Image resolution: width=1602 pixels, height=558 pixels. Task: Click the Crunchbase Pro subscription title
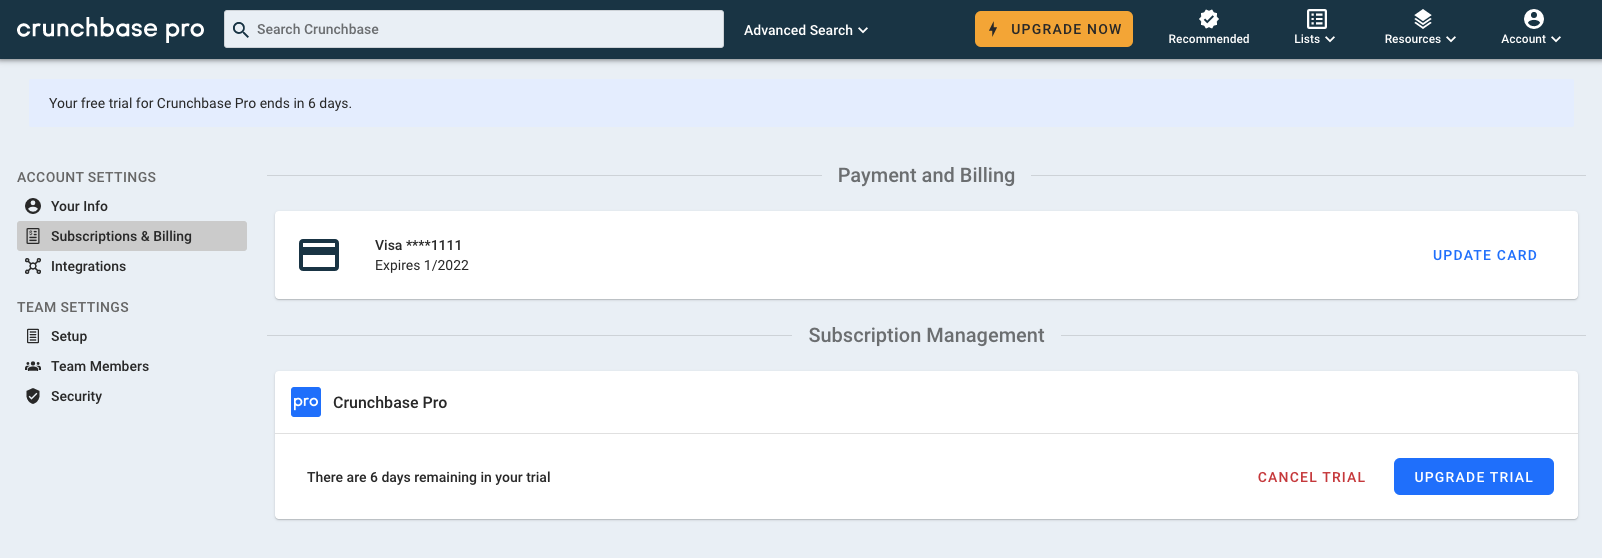point(390,402)
